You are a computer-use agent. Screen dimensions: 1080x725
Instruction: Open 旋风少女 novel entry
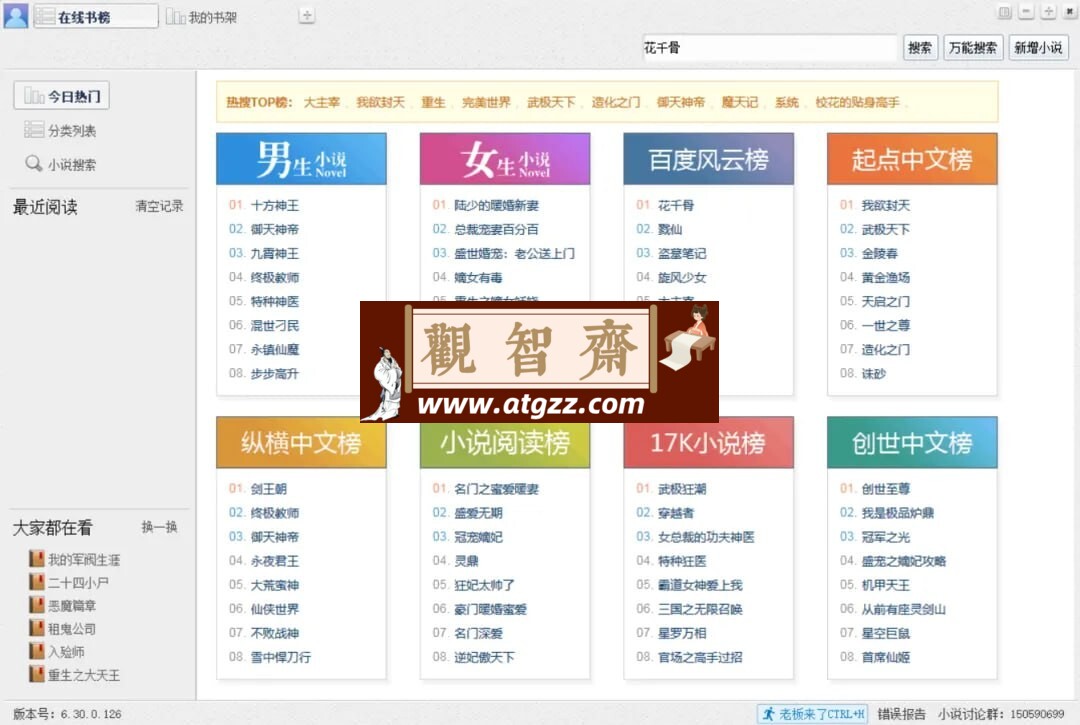(x=682, y=277)
